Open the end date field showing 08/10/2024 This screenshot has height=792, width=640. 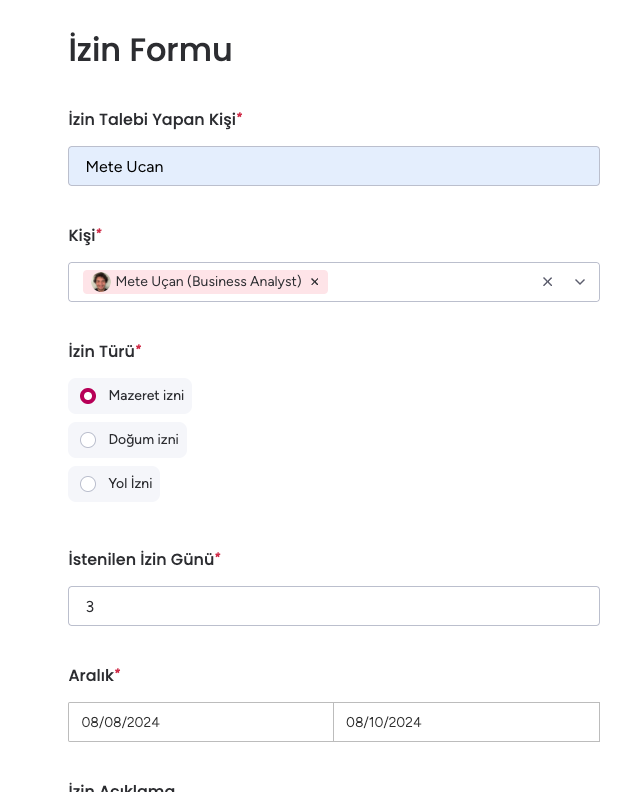coord(466,722)
